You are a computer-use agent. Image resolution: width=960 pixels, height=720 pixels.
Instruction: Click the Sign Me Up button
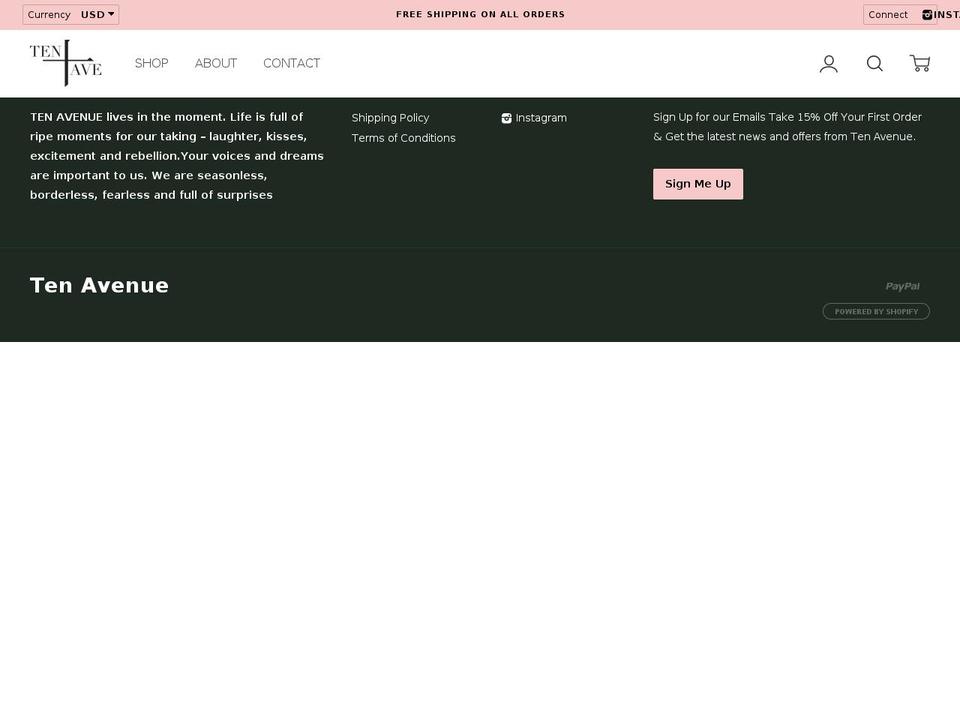pyautogui.click(x=698, y=184)
